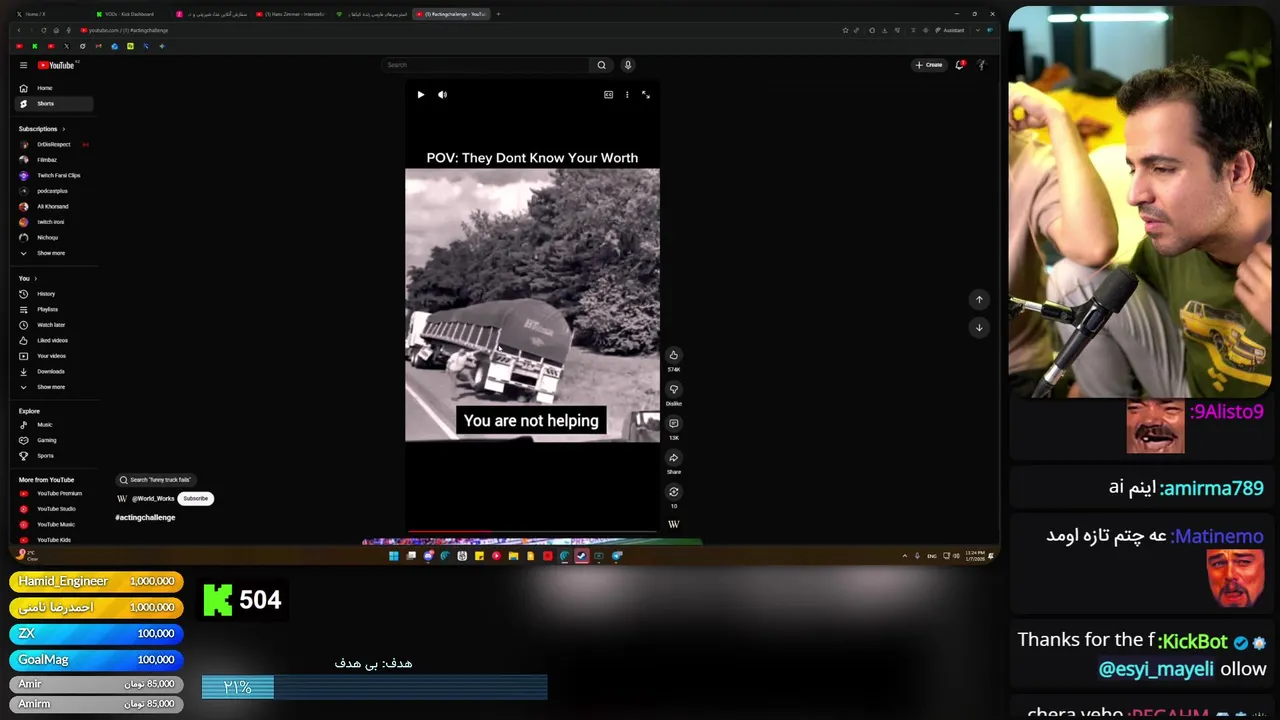Subscribe to @World_Works channel
This screenshot has width=1280, height=720.
(x=196, y=498)
